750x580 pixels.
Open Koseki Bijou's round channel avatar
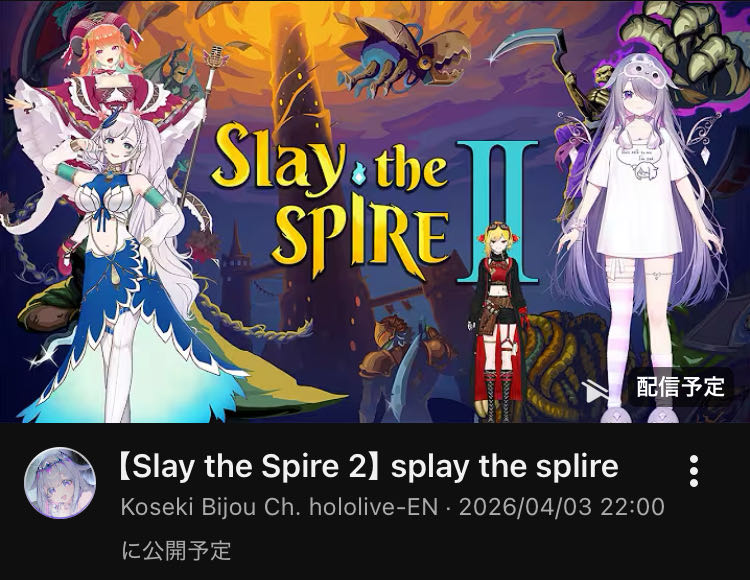tap(60, 483)
